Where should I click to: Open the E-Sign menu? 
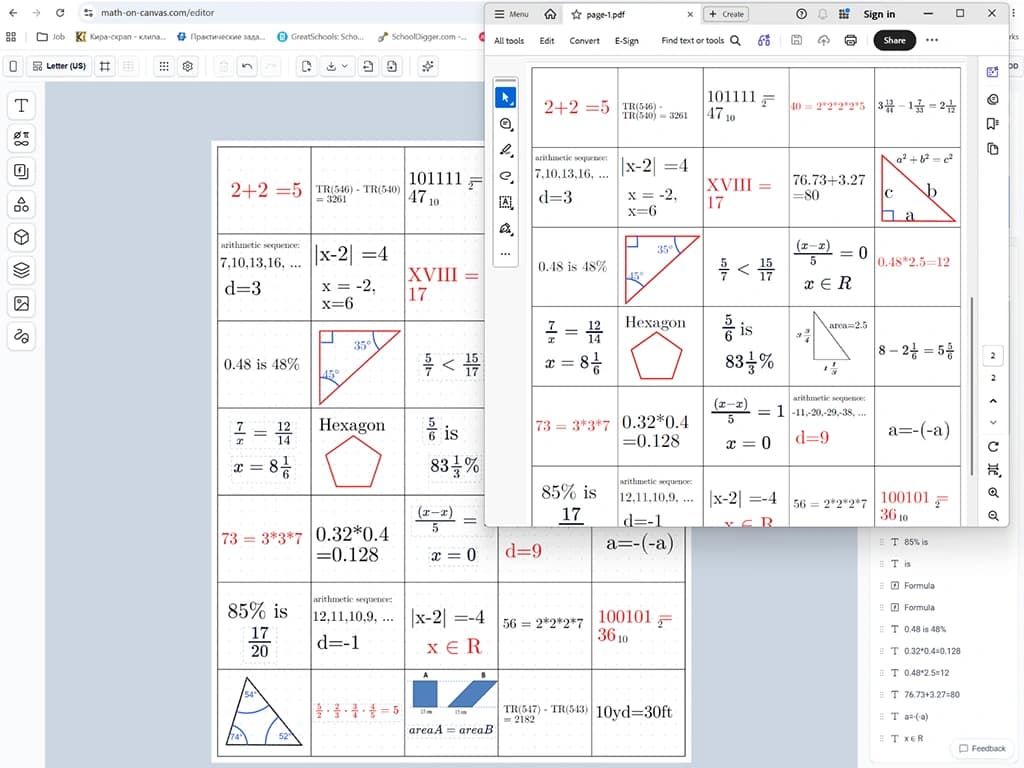626,40
